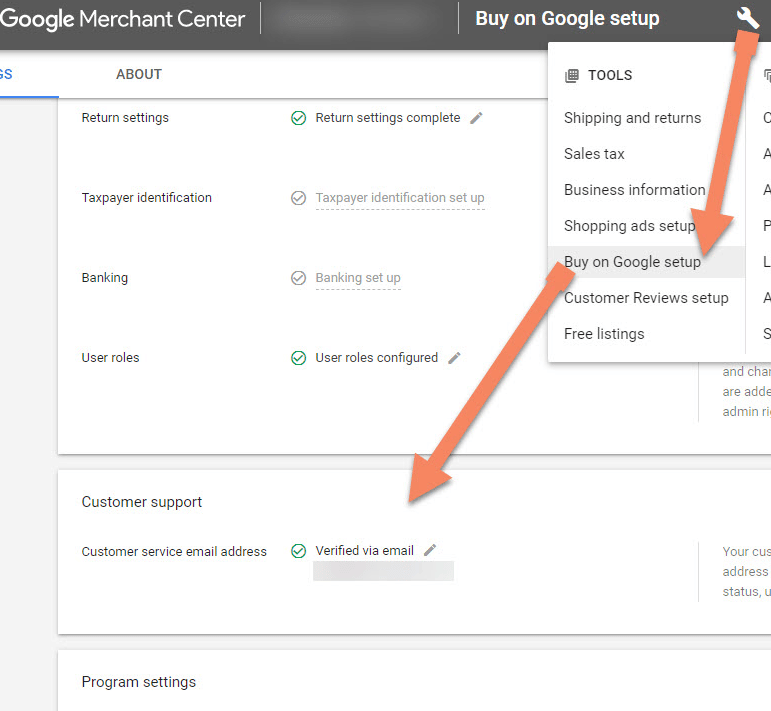
Task: Click the Program settings heading
Action: 139,682
